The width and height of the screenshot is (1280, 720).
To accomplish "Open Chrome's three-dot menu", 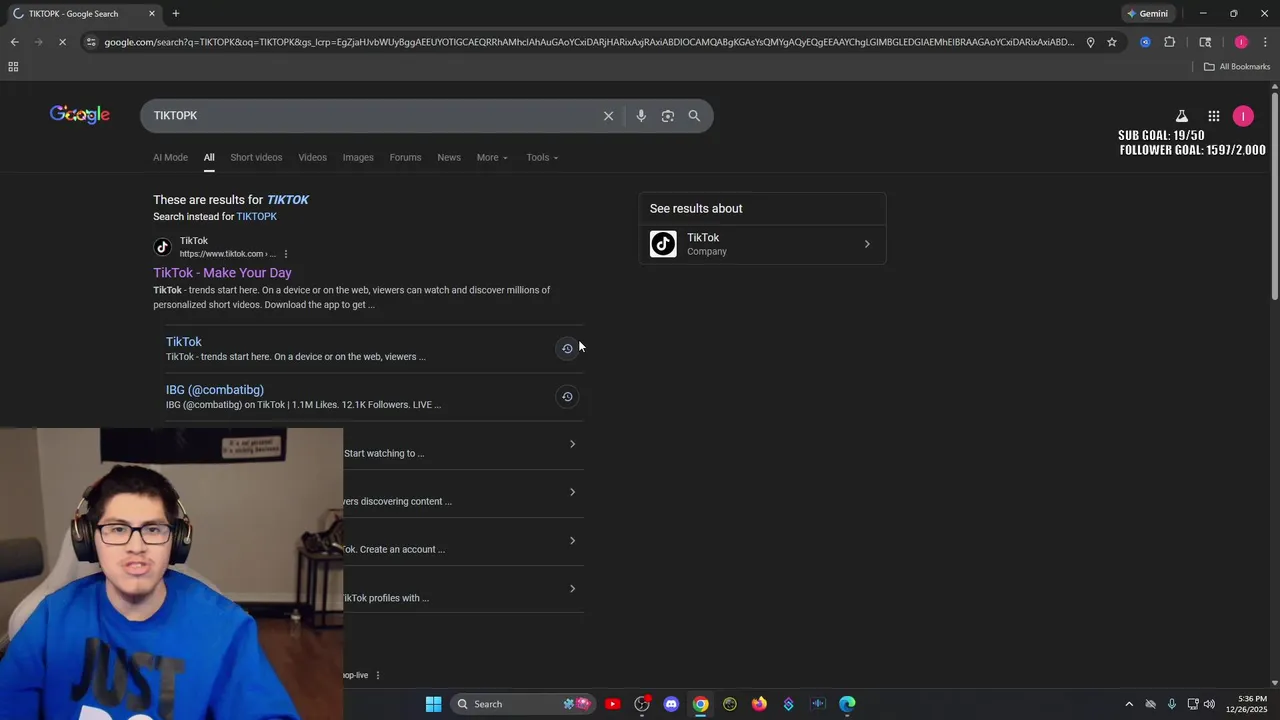I will click(x=1265, y=42).
